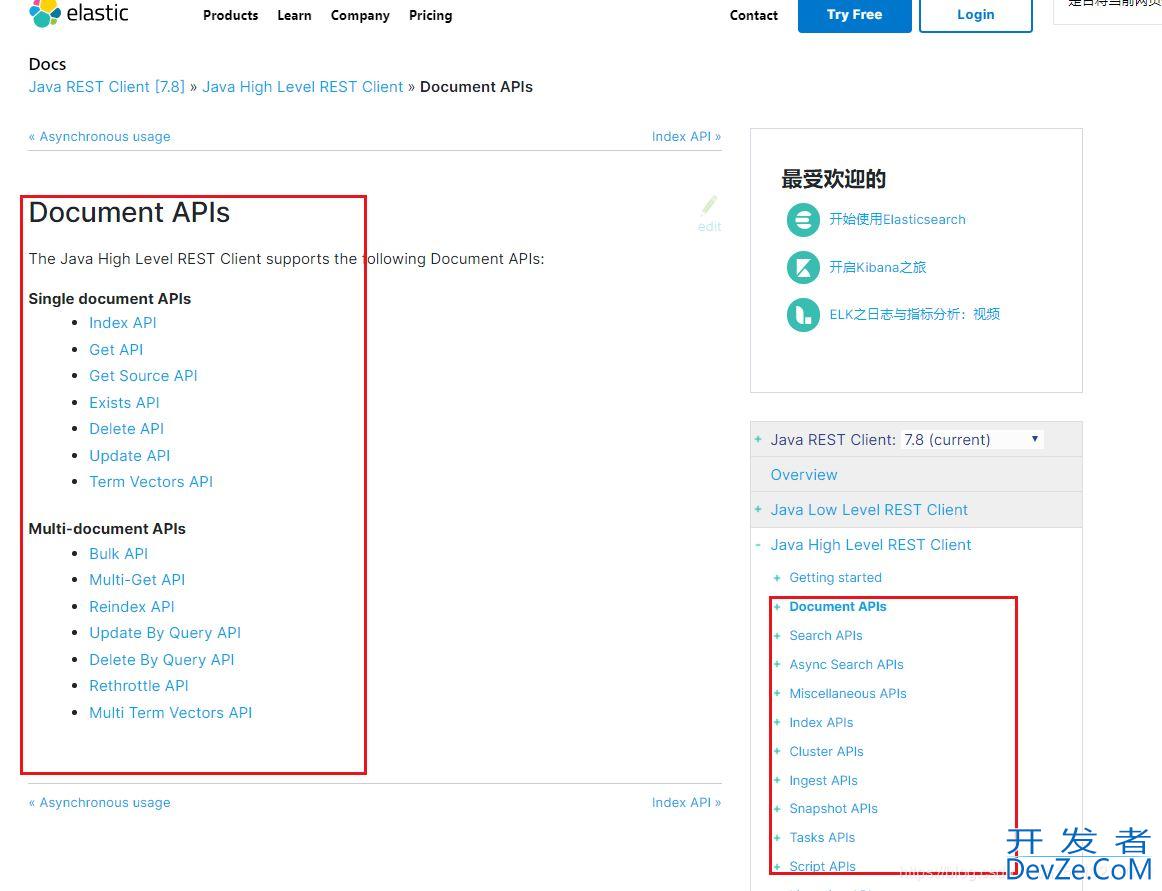Open the Delete By Query API link
This screenshot has width=1162, height=891.
(162, 660)
